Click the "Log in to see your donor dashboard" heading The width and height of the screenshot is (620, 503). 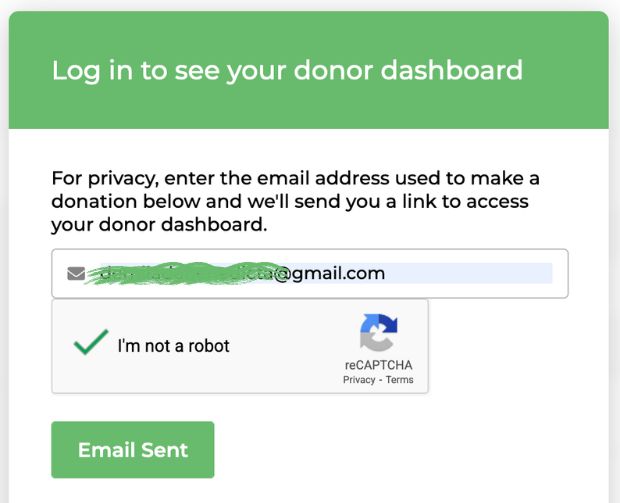287,70
